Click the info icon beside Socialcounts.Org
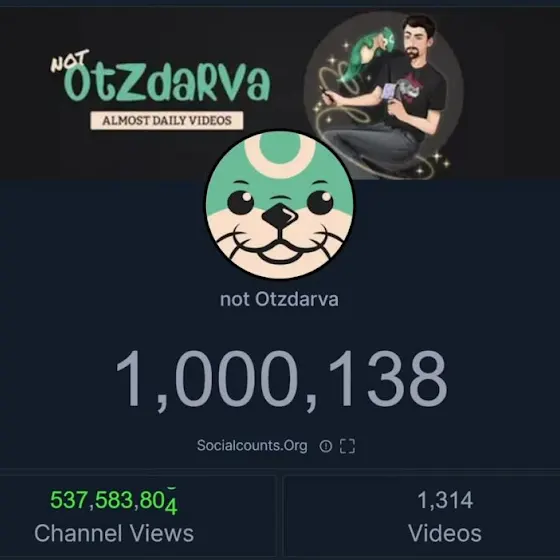Screen dimensions: 560x560 325,446
